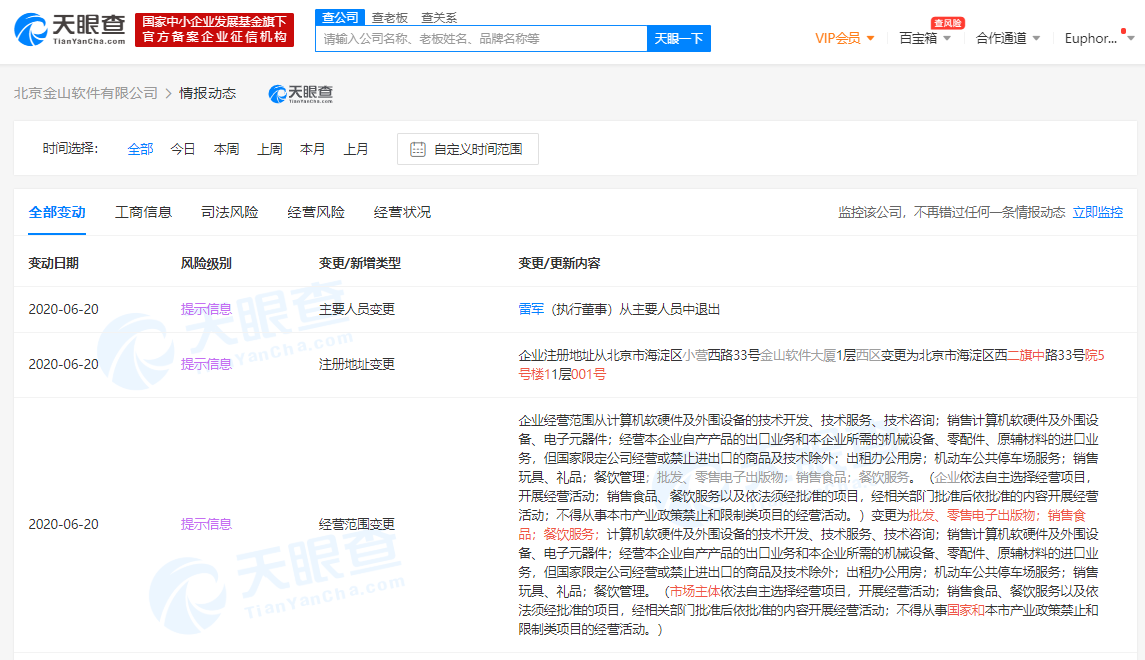Viewport: 1145px width, 660px height.
Task: Open the 百宝箱 dropdown menu
Action: click(x=925, y=38)
